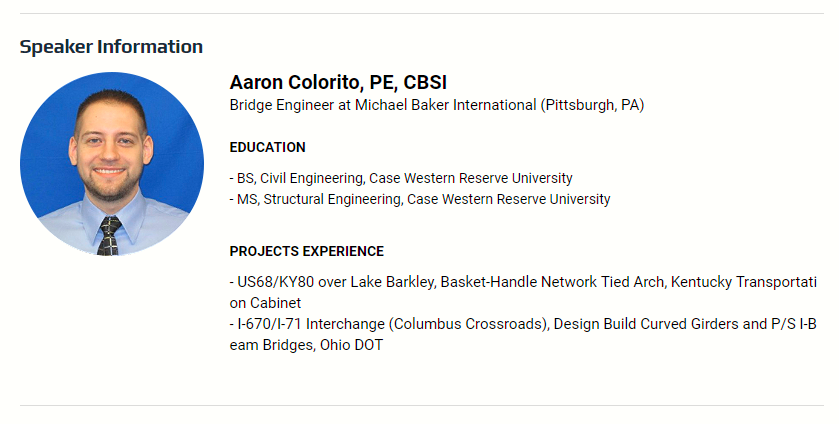Click the MS, Structural Engineering entry

[x=420, y=199]
